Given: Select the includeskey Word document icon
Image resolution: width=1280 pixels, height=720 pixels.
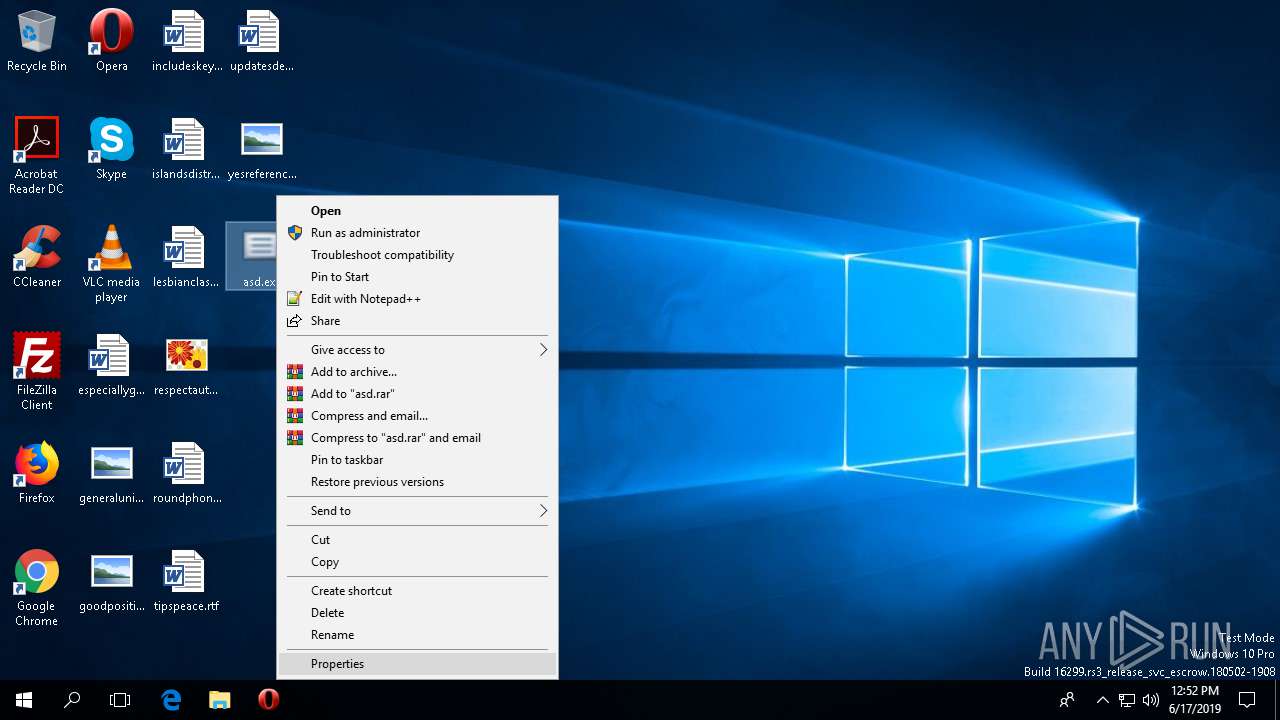Looking at the screenshot, I should [x=186, y=42].
